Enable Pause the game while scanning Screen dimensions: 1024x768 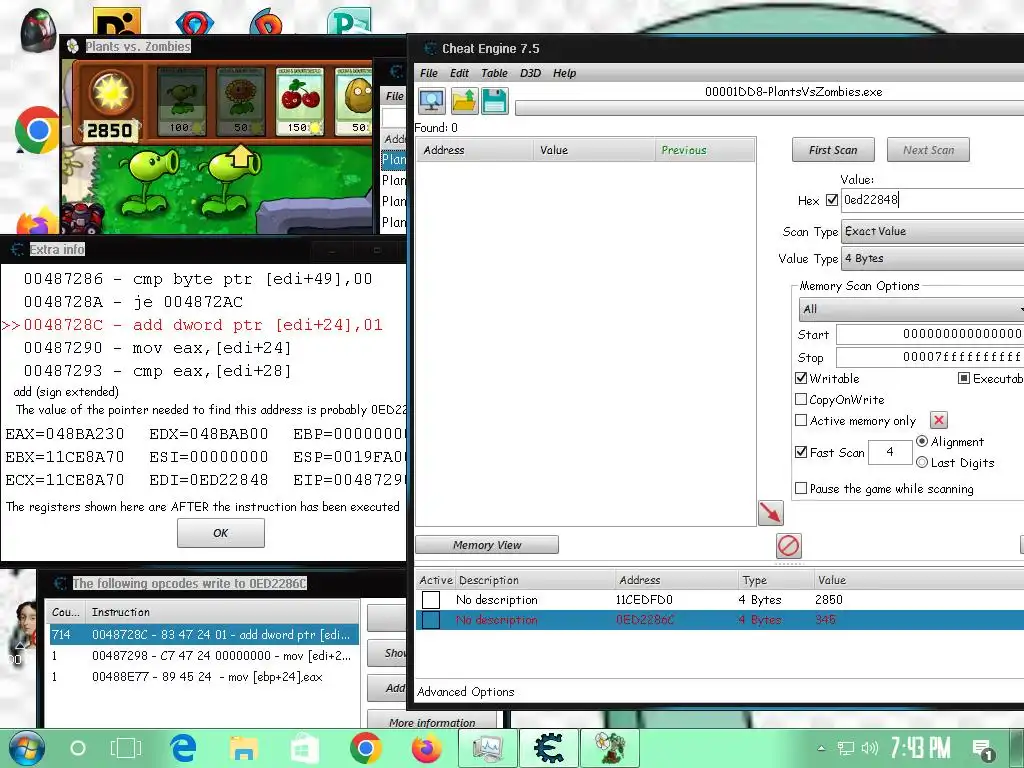point(801,488)
